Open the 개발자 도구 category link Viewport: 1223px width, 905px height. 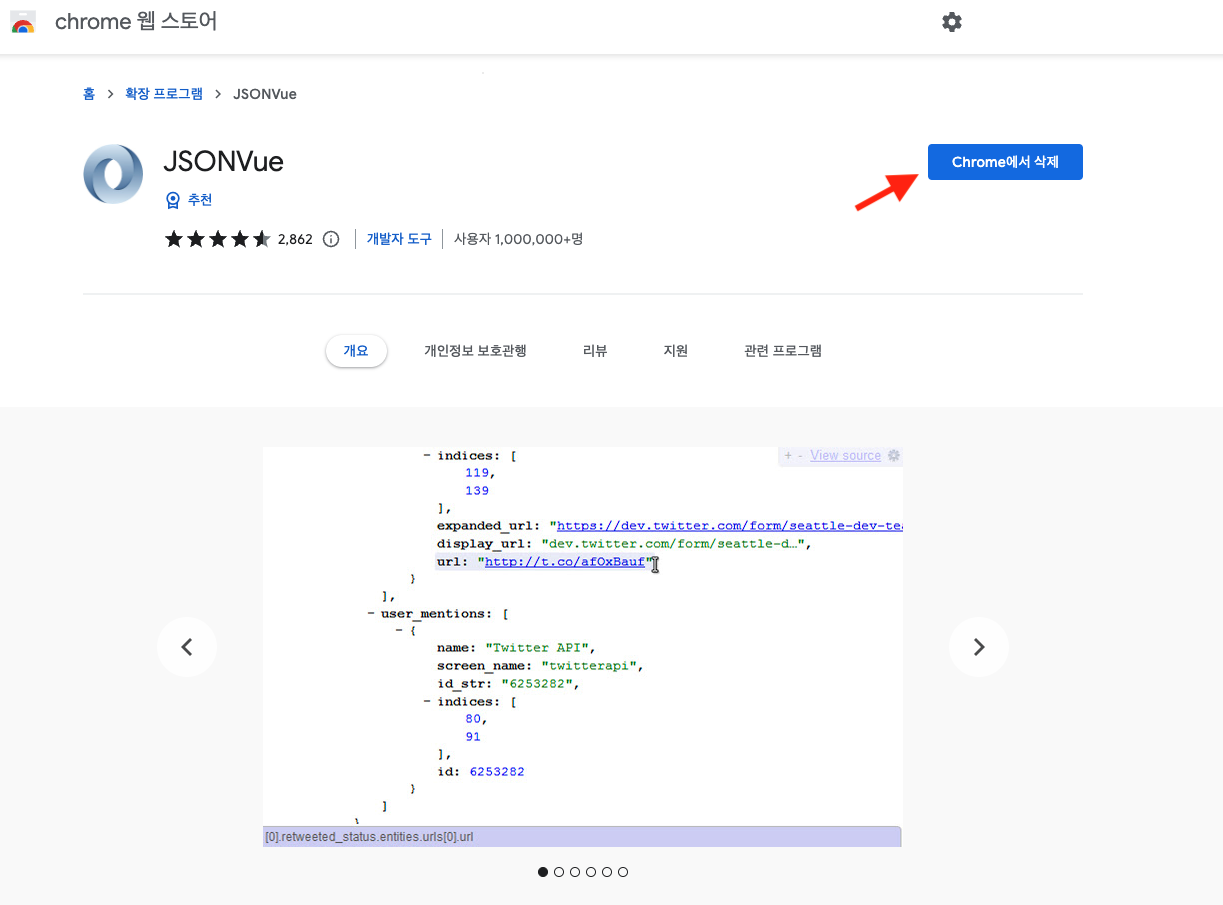coord(399,239)
